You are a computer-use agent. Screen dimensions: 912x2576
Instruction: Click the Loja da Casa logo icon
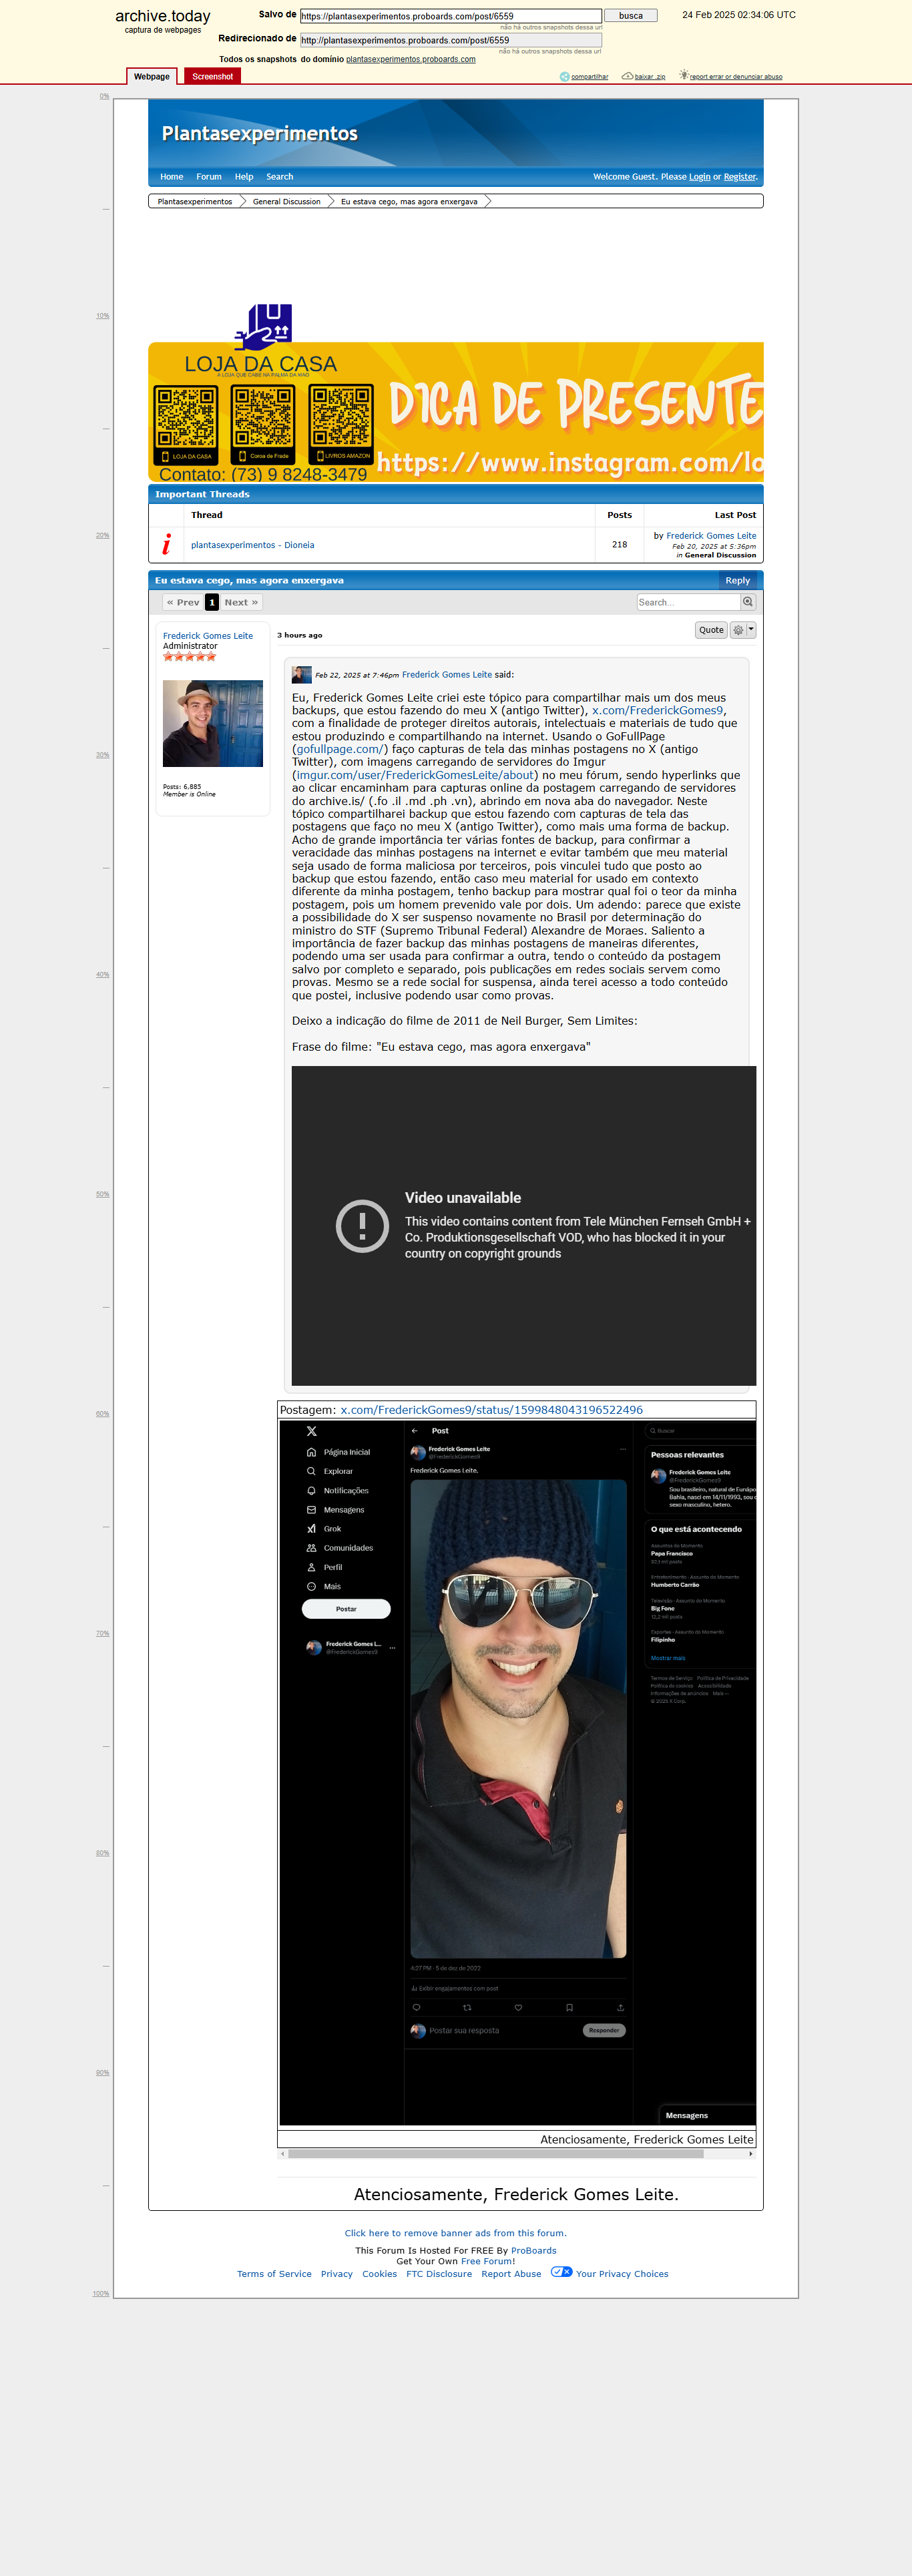point(264,326)
